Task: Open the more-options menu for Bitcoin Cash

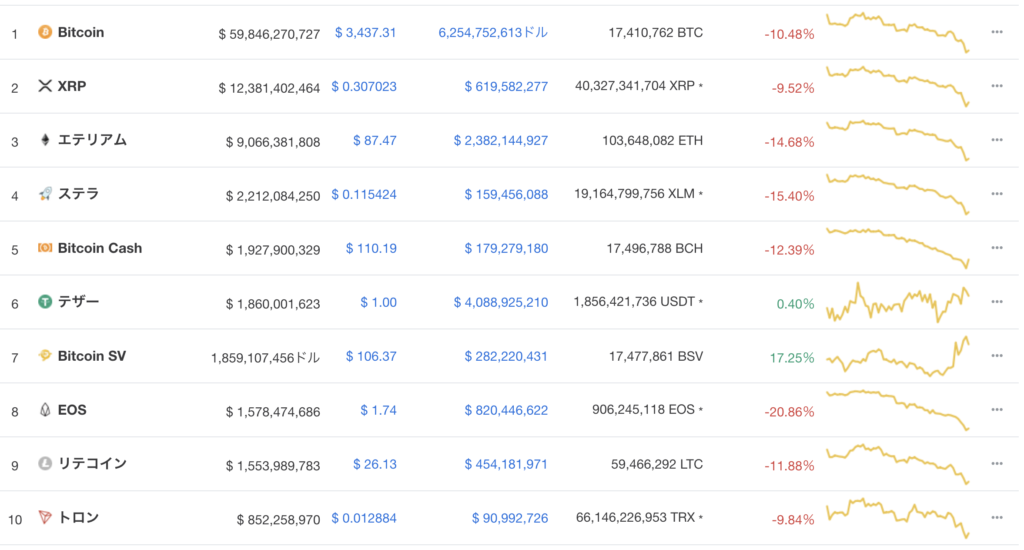Action: click(997, 248)
